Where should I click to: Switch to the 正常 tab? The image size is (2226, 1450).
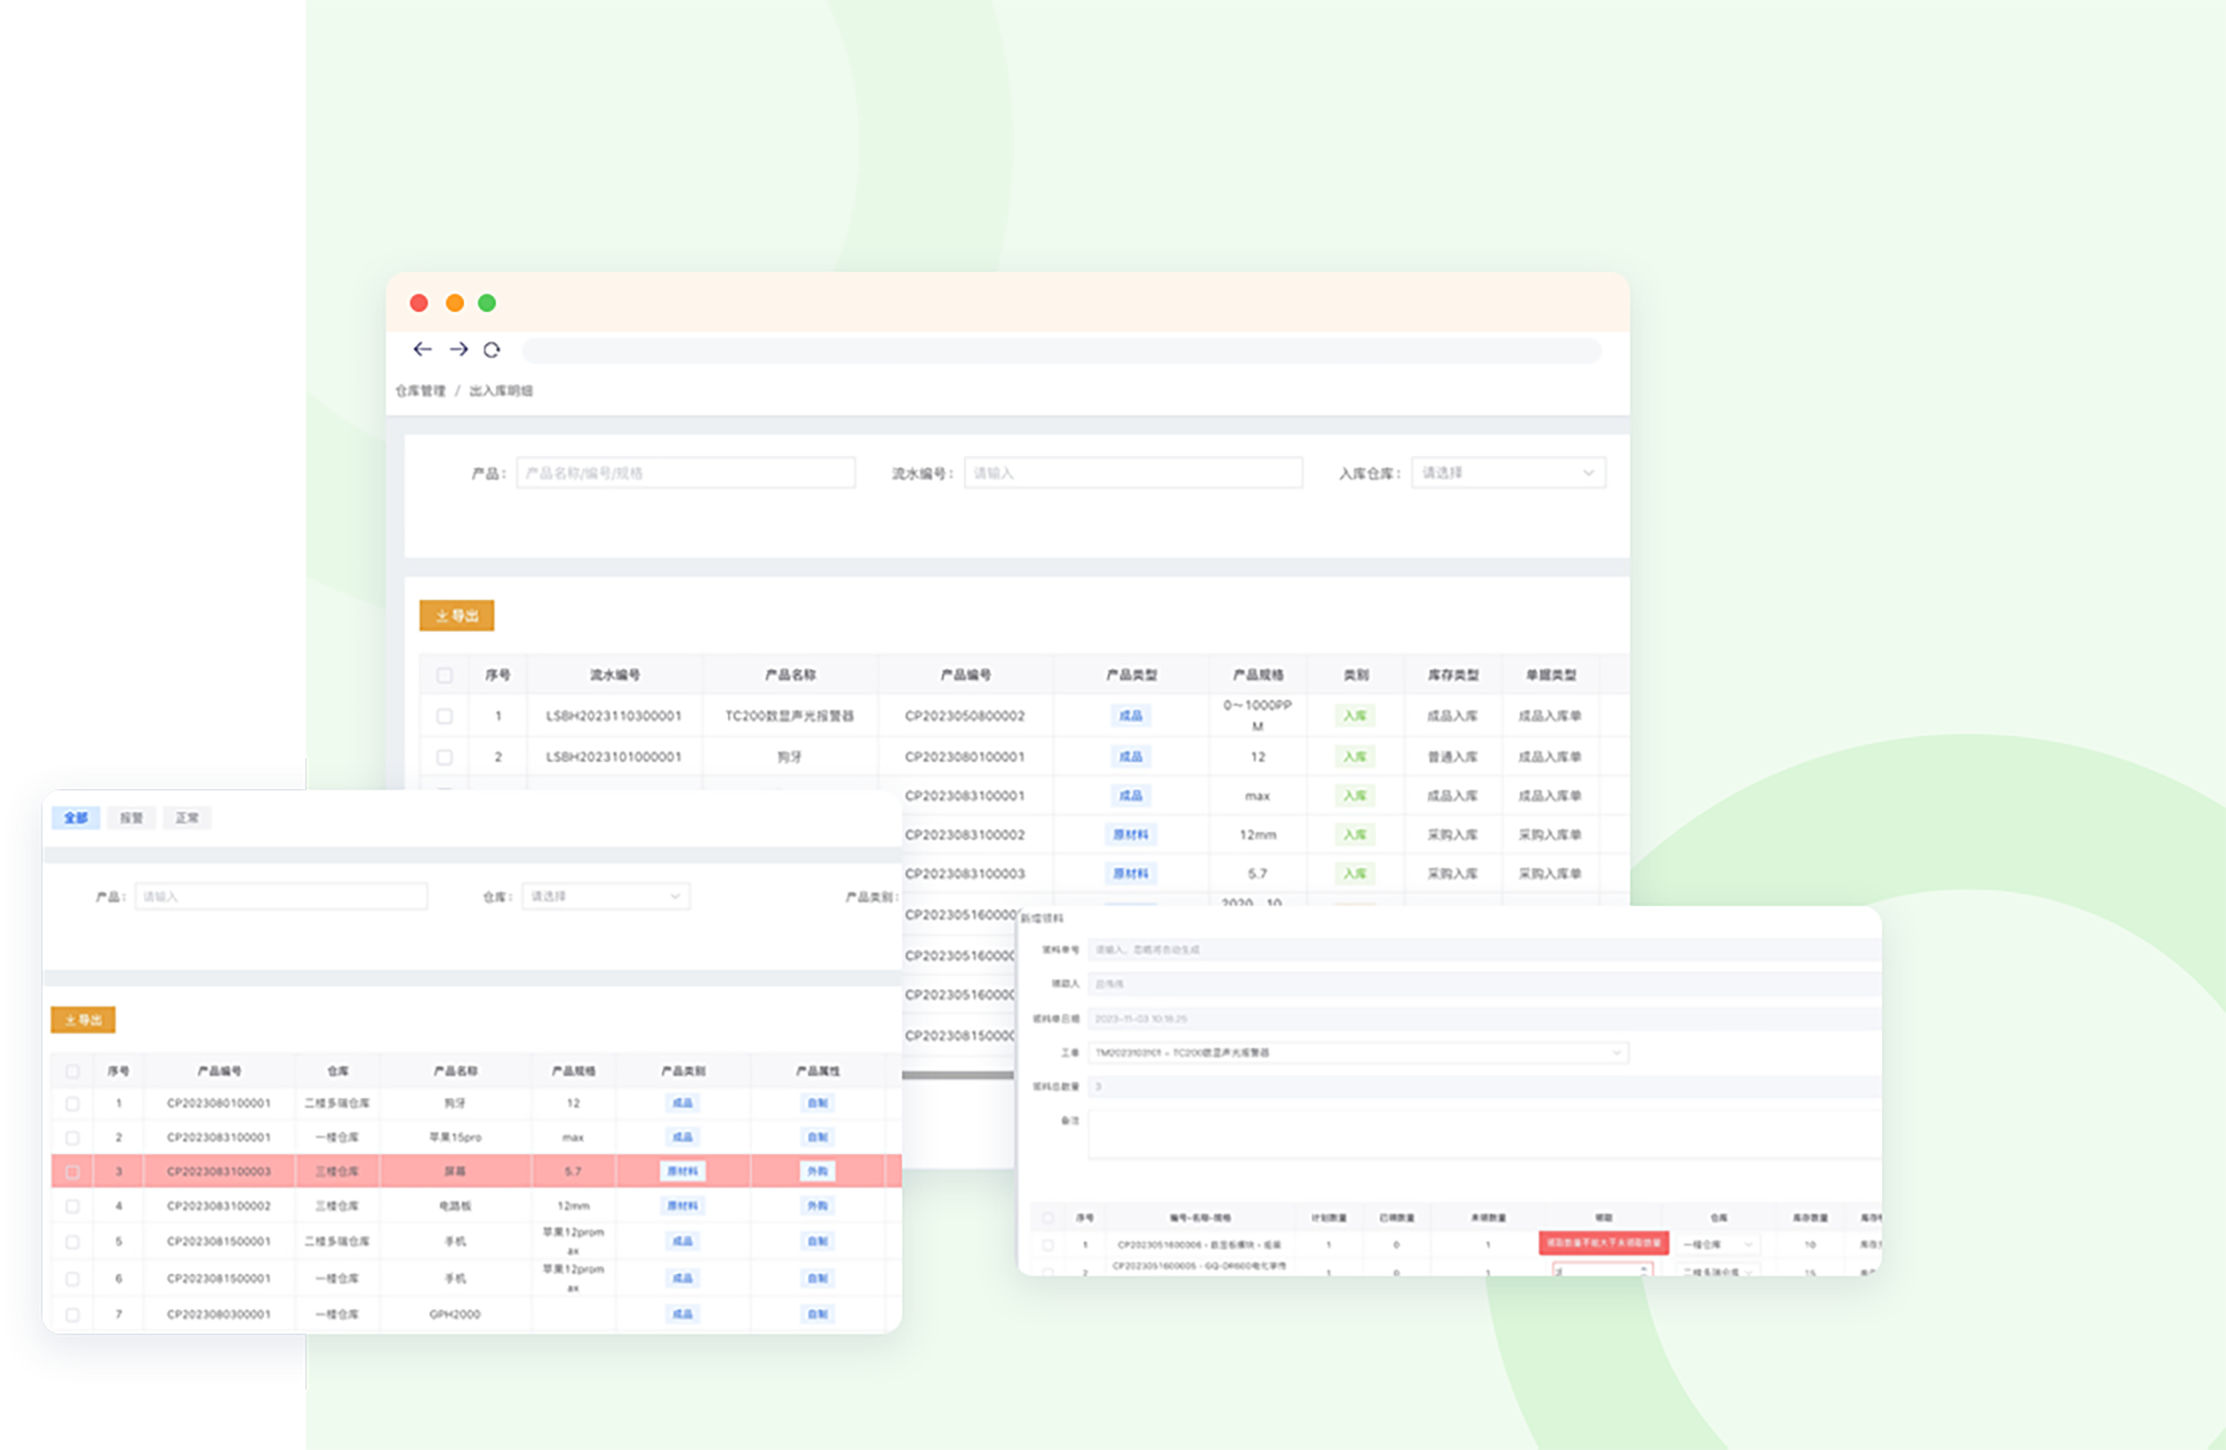(x=187, y=818)
